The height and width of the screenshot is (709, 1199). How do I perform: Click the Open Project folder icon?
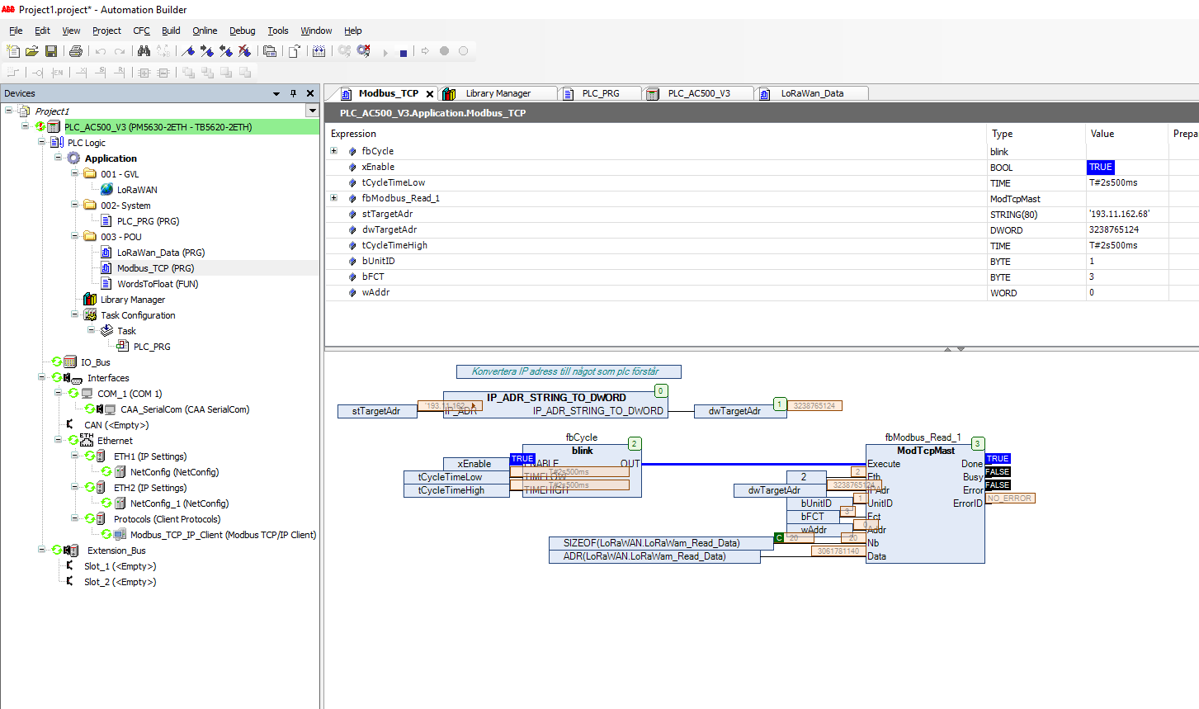(x=31, y=51)
